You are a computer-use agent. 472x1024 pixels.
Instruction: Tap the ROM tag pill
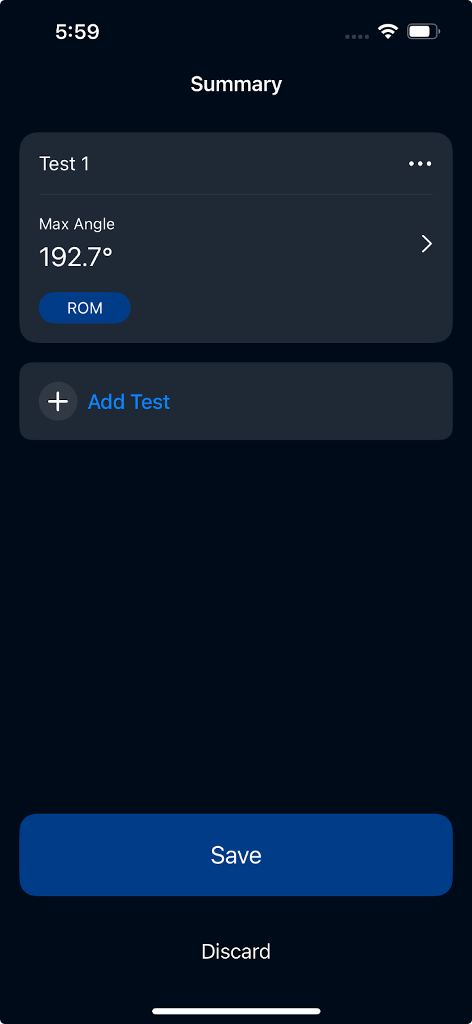(85, 308)
